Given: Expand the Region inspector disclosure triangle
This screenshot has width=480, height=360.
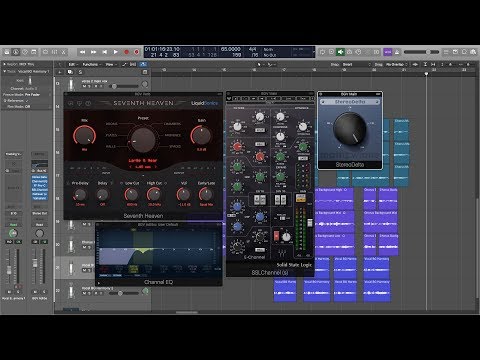Looking at the screenshot, I should 4,64.
